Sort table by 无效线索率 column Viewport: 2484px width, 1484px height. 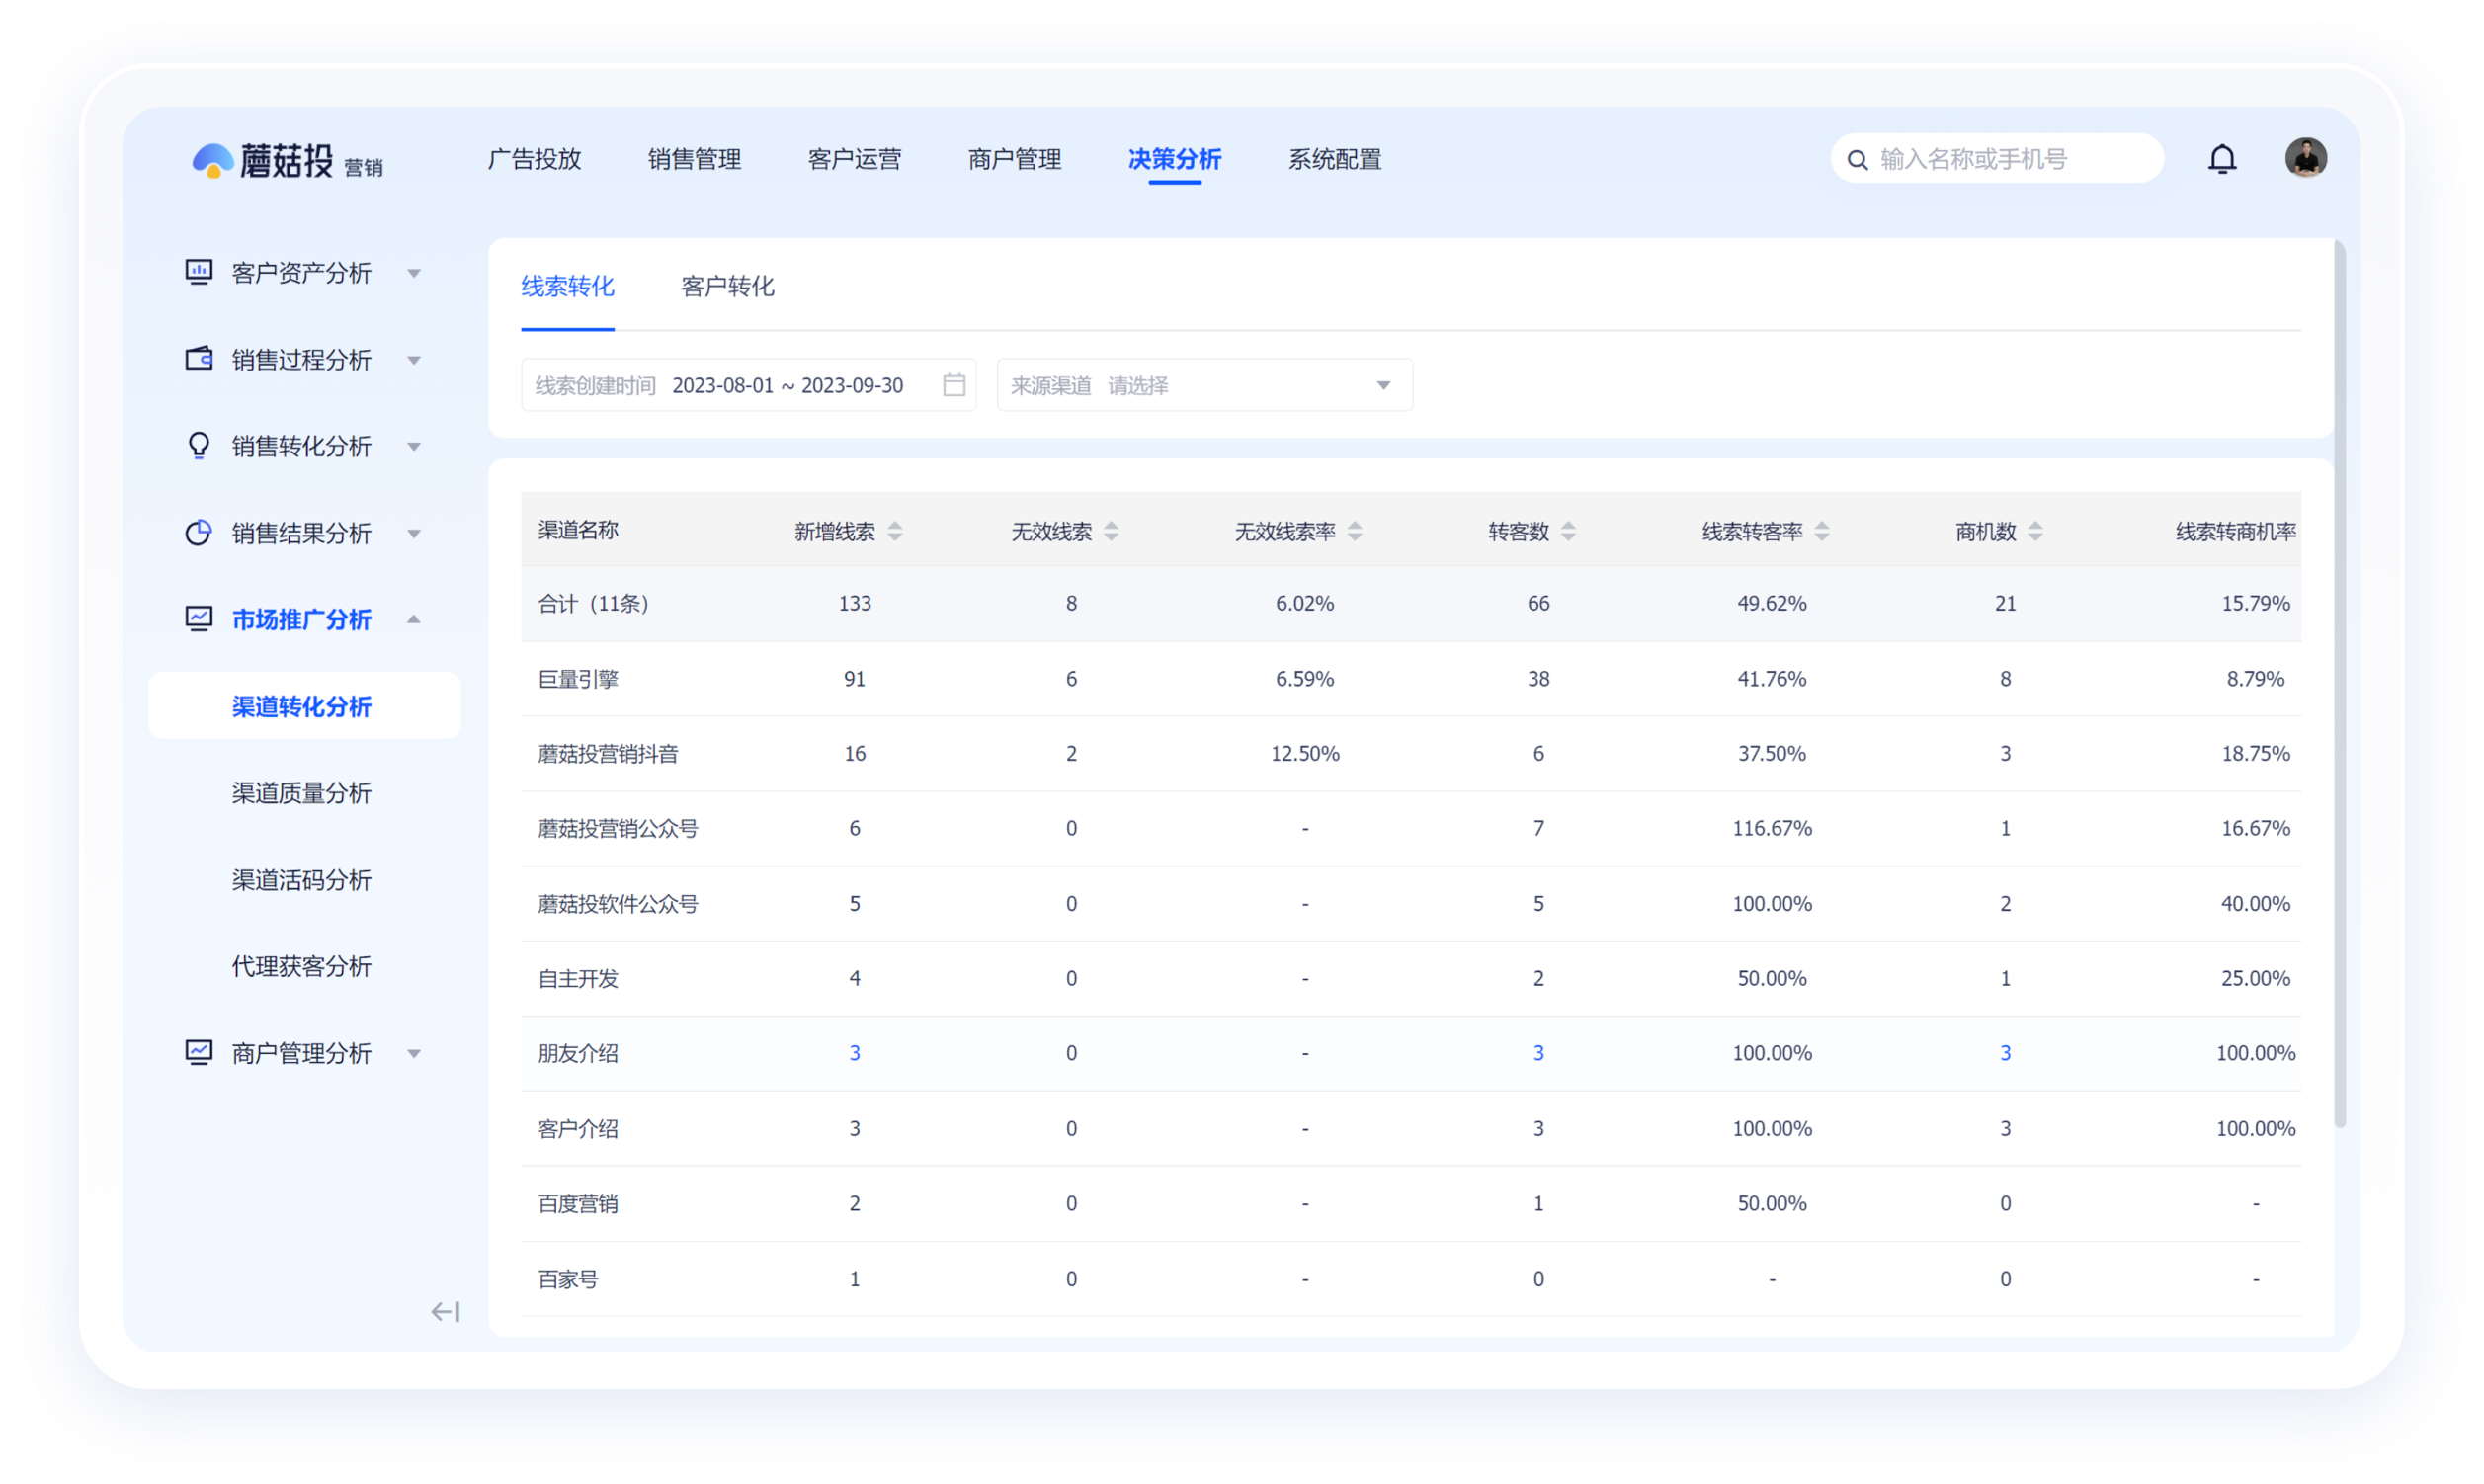click(1354, 531)
